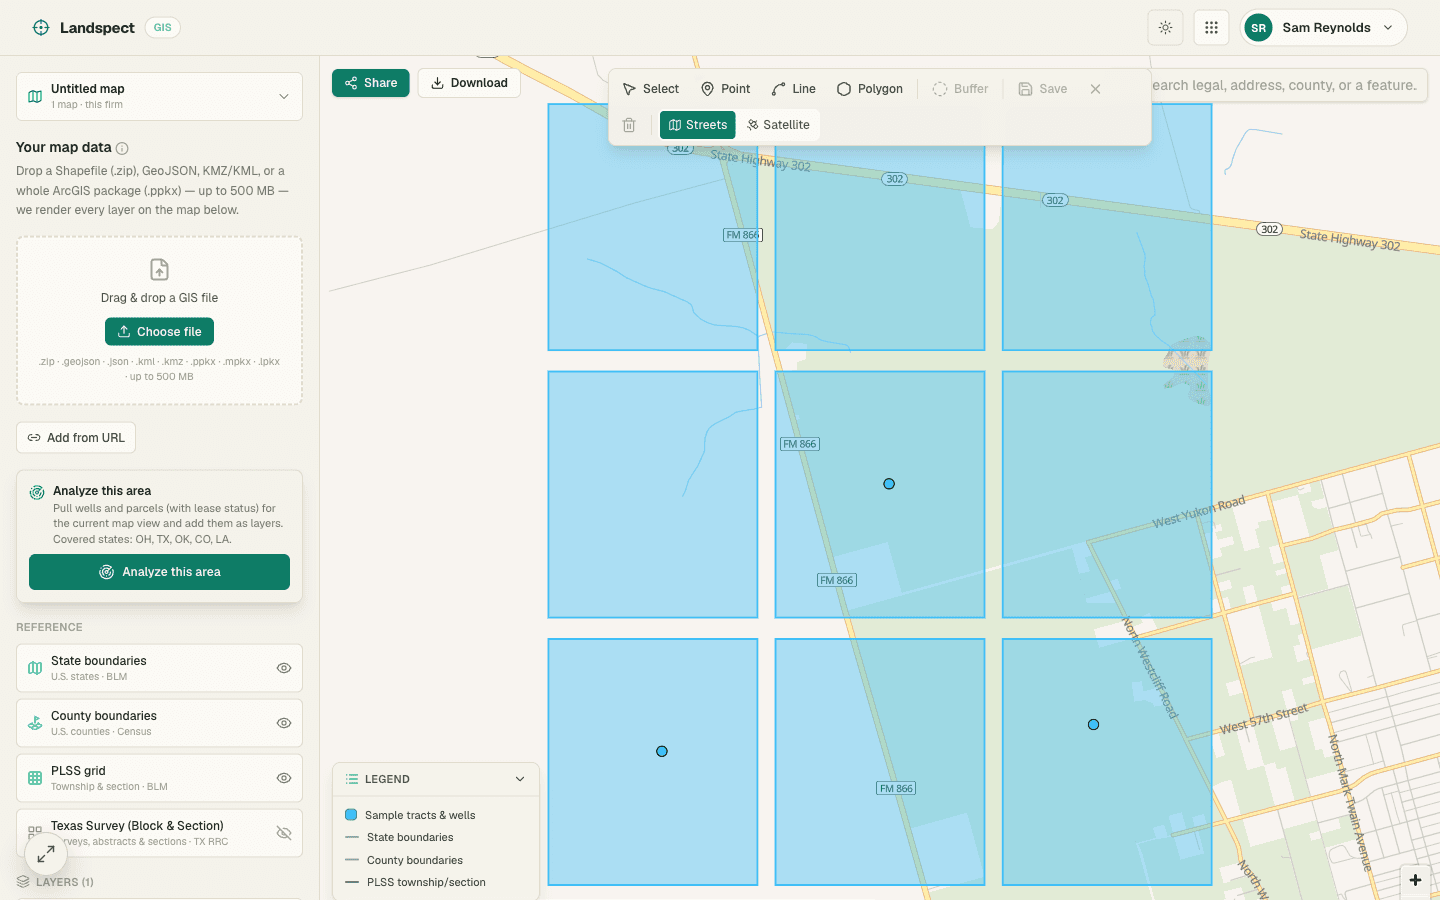Click the PLSS township/section legend line swatch
The height and width of the screenshot is (900, 1440).
click(352, 882)
